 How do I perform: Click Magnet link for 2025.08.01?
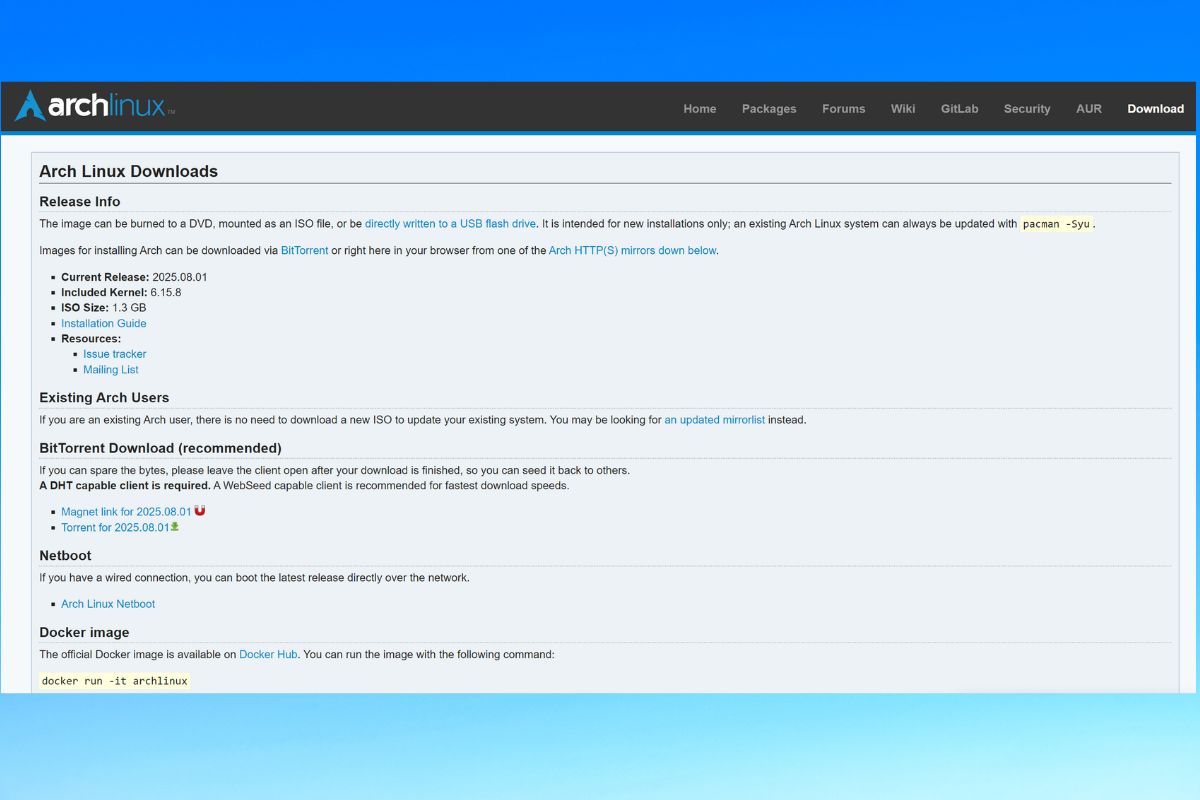(126, 512)
